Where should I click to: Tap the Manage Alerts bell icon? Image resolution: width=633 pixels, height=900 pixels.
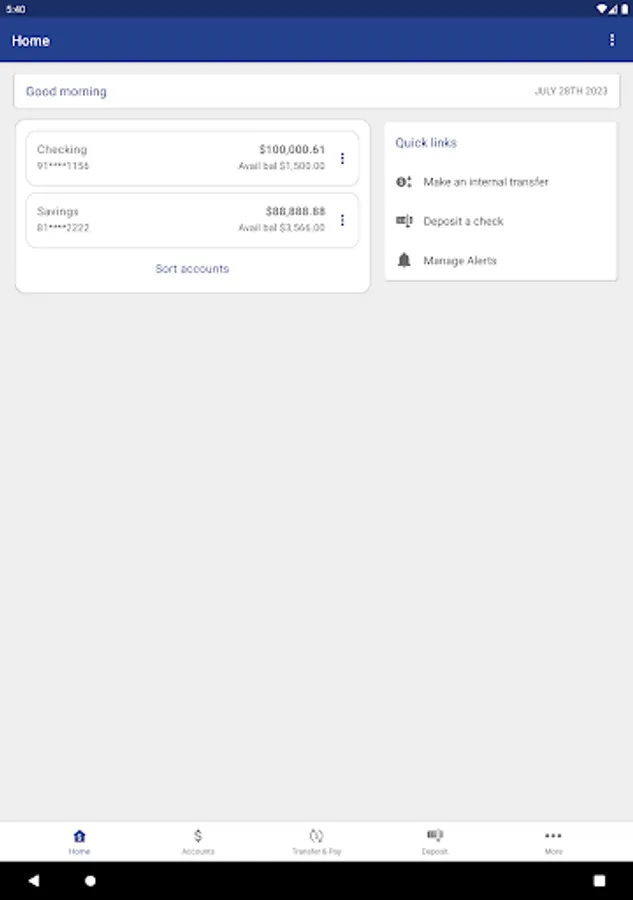click(x=404, y=260)
